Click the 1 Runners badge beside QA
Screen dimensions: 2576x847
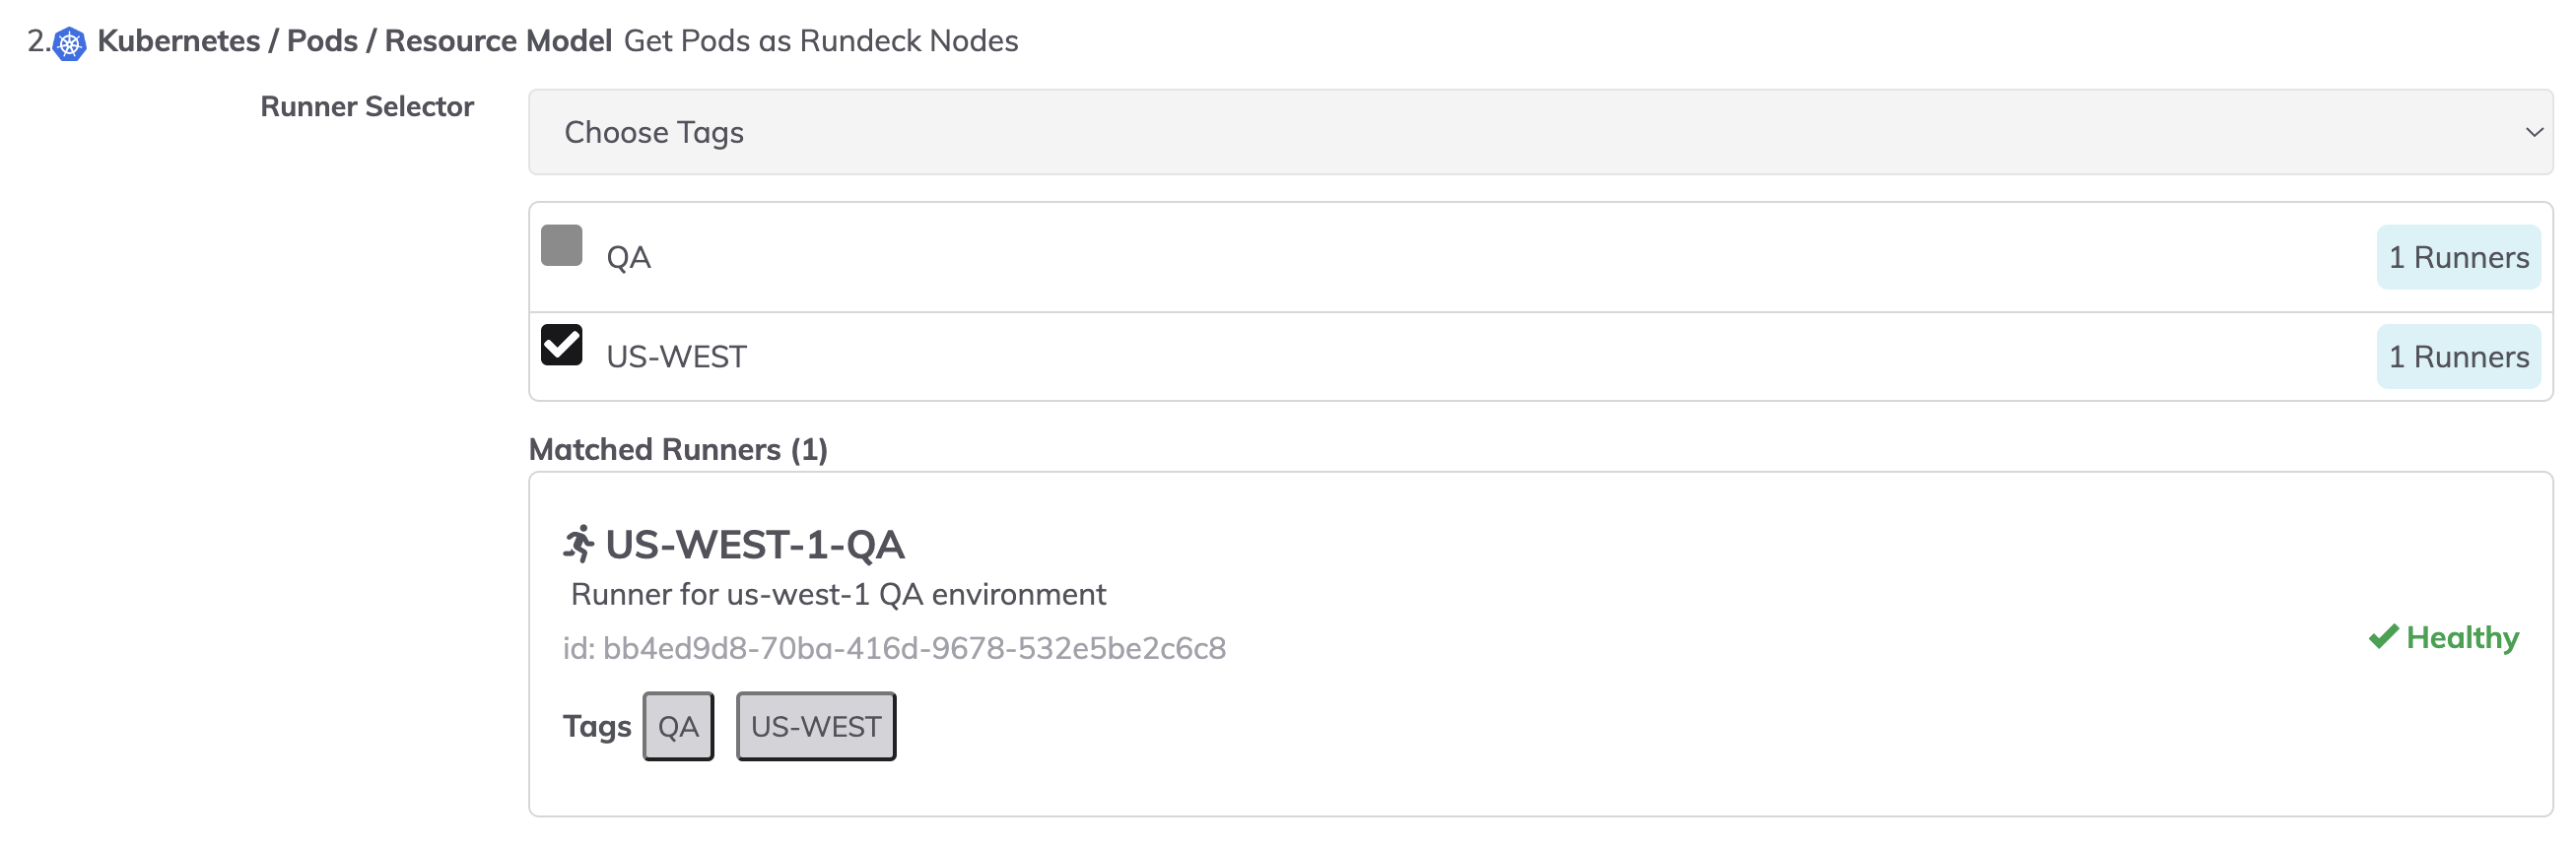(2458, 256)
